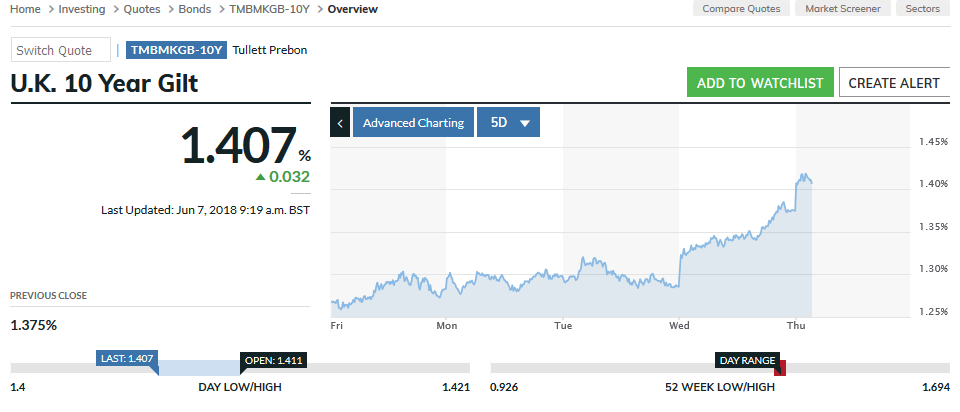This screenshot has height=412, width=960.
Task: Click the green up-arrow change indicator
Action: coord(261,177)
